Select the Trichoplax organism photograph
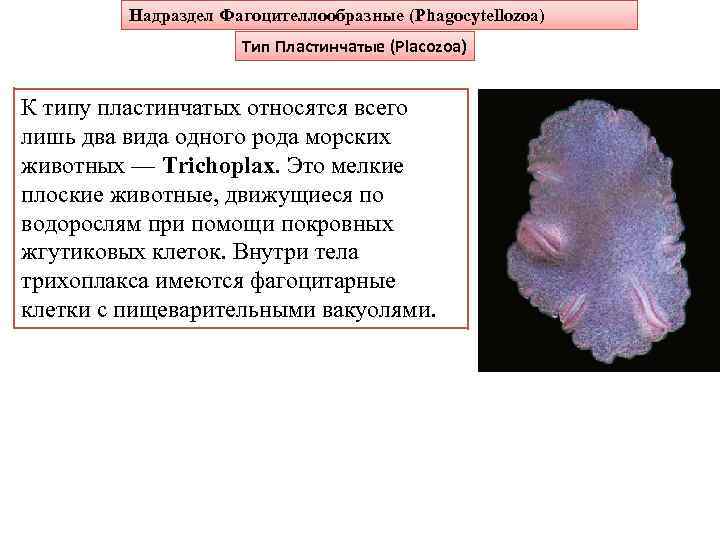Screen dimensions: 720x540 tap(599, 230)
